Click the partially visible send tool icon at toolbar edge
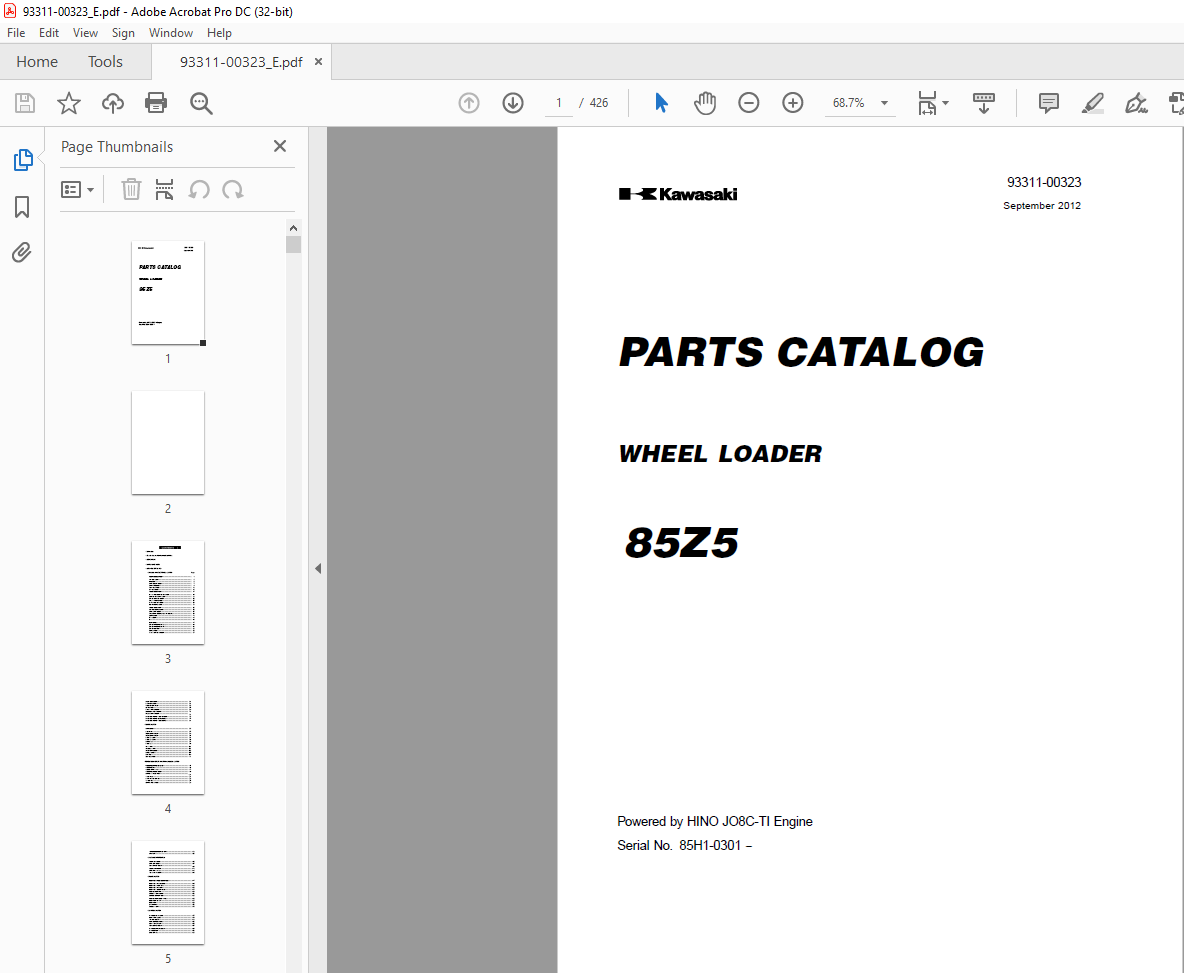The height and width of the screenshot is (973, 1184). coord(1176,103)
